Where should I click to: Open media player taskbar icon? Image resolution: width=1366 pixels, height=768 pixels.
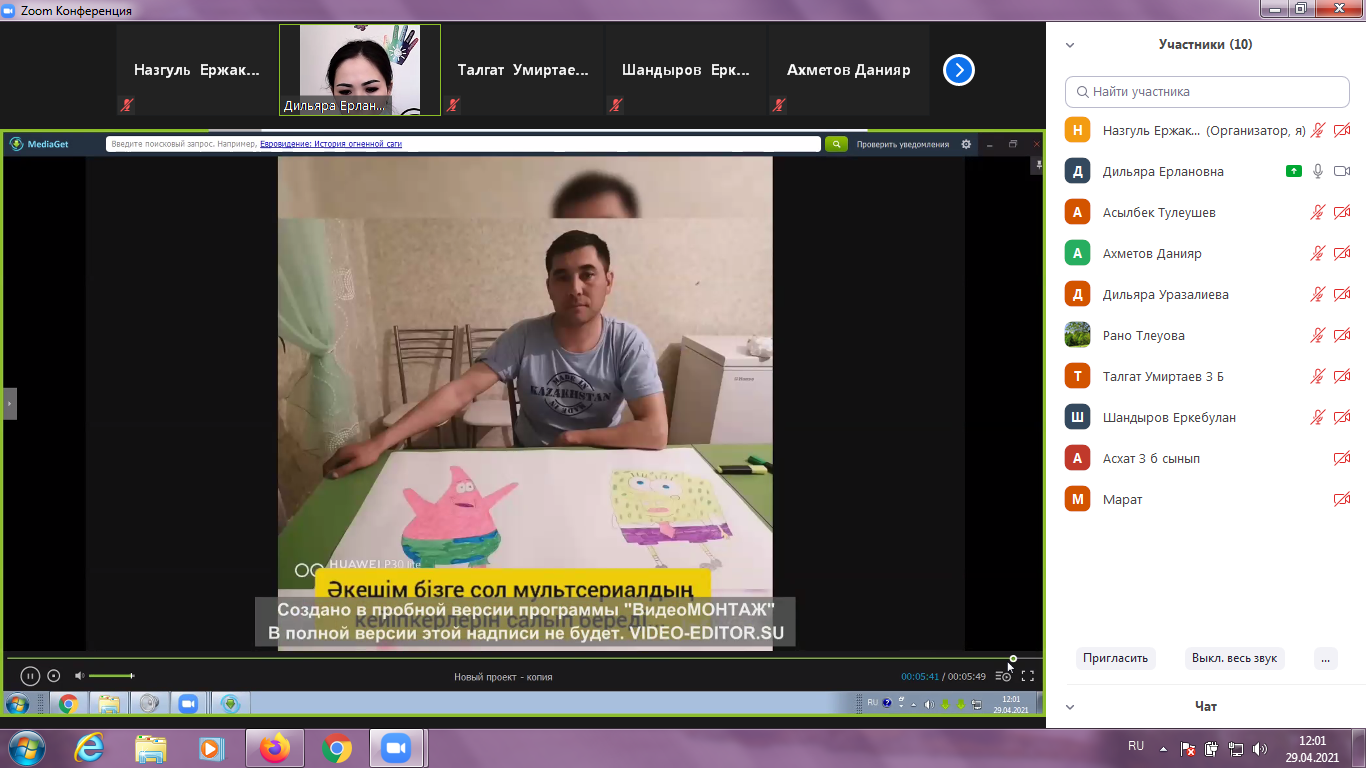pos(211,748)
